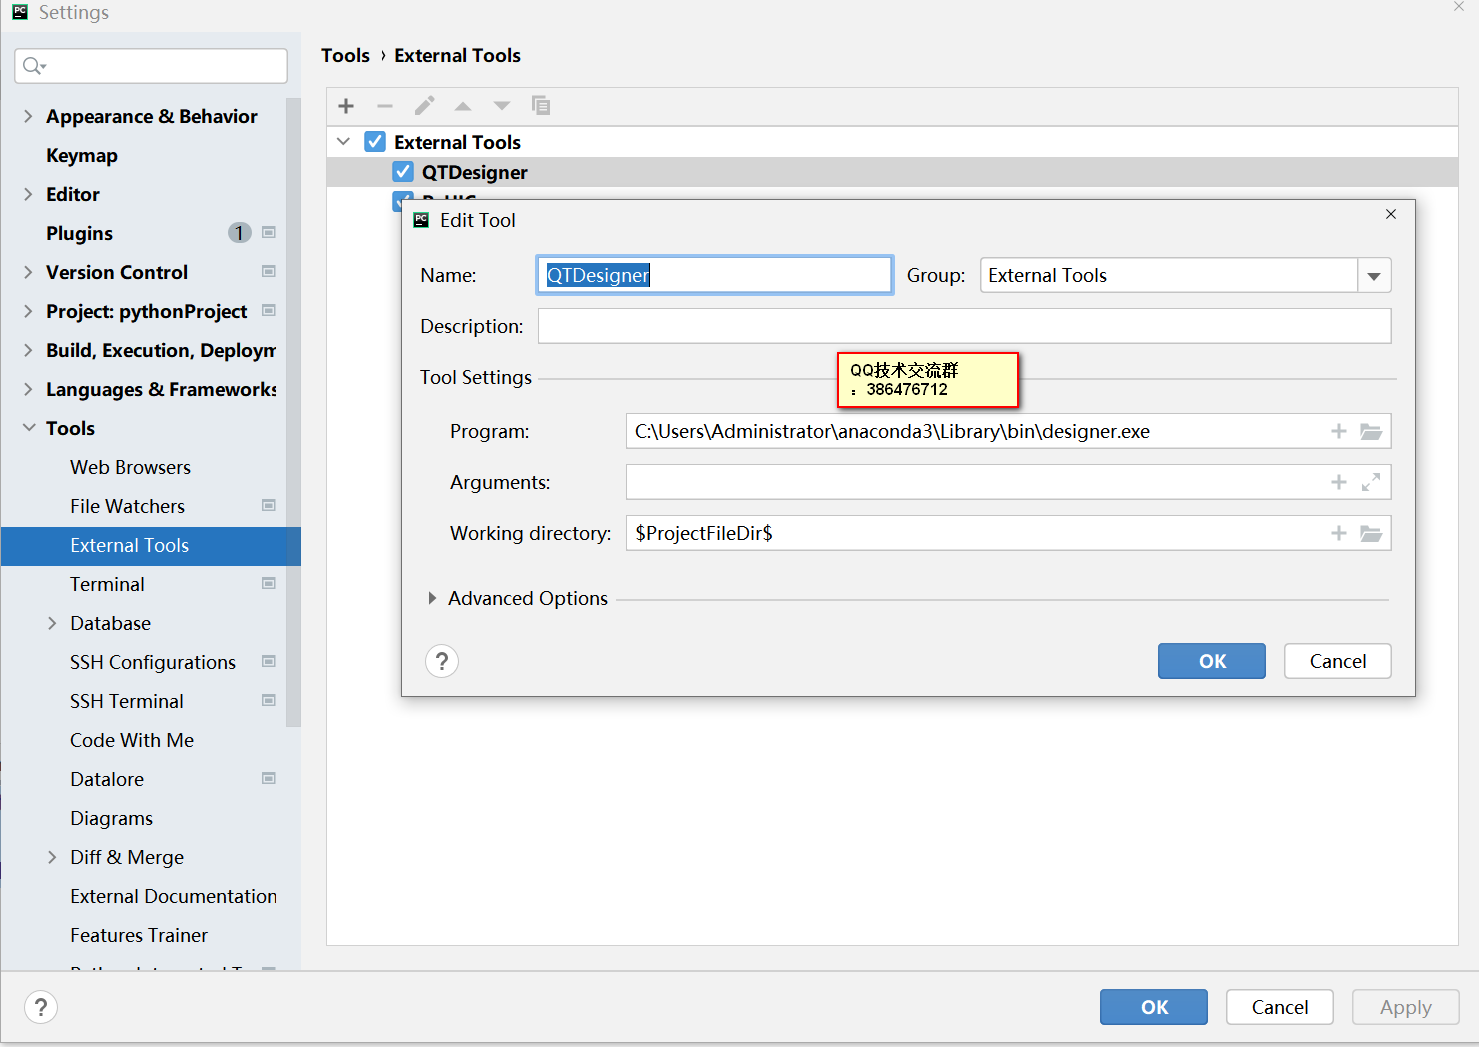This screenshot has height=1047, width=1479.
Task: Open the Group dropdown arrow
Action: point(1374,276)
